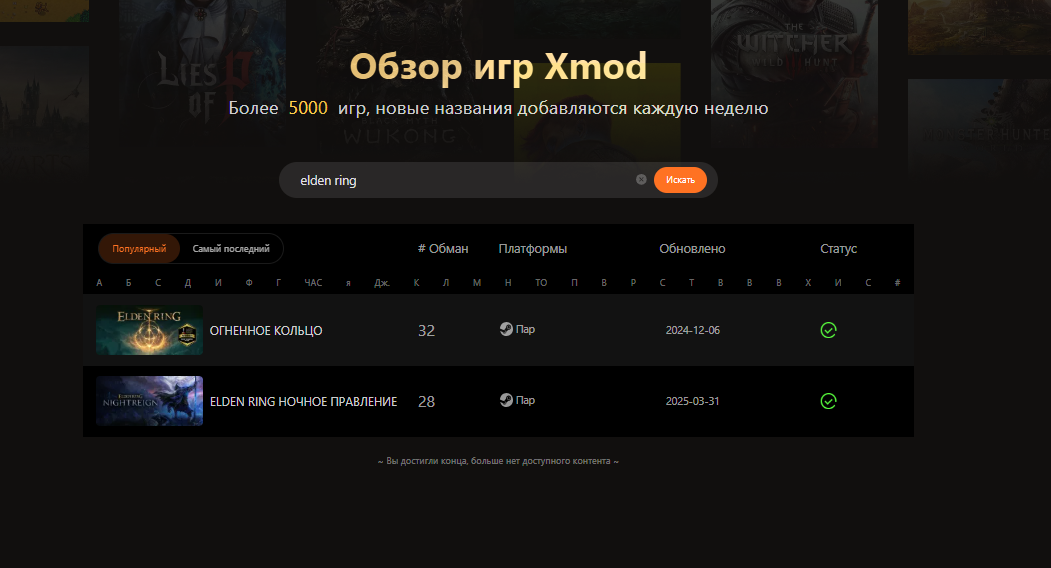Click update date 2025-03-31
Screen dimensions: 1051x568
pyautogui.click(x=692, y=401)
